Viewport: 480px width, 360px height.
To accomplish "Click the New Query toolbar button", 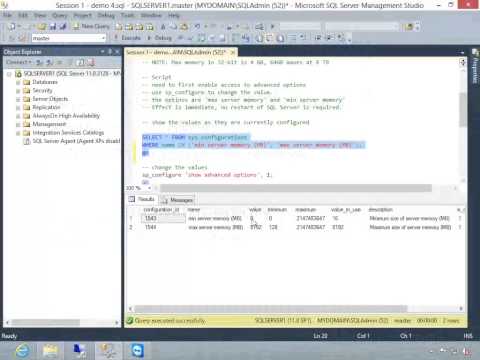I will click(91, 26).
